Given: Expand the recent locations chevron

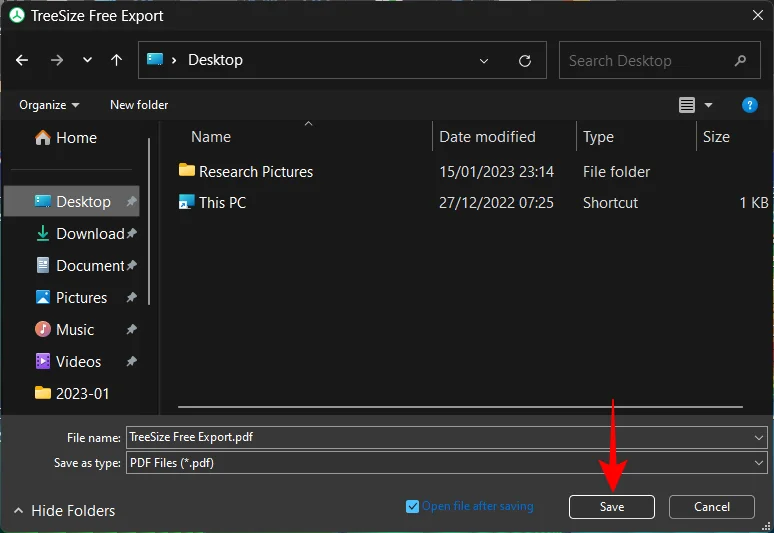Looking at the screenshot, I should point(87,60).
